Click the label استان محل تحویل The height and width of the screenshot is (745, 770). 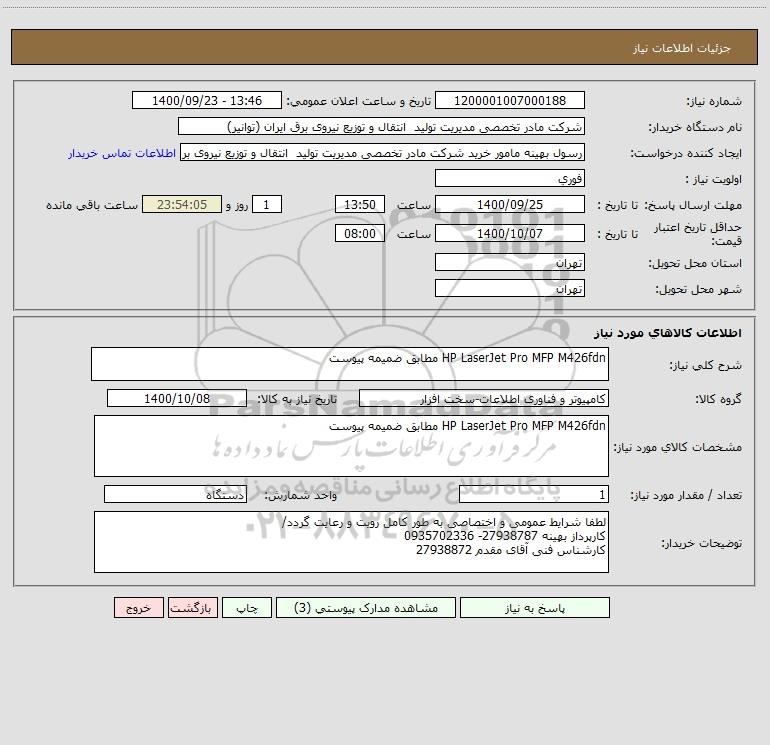pyautogui.click(x=695, y=264)
